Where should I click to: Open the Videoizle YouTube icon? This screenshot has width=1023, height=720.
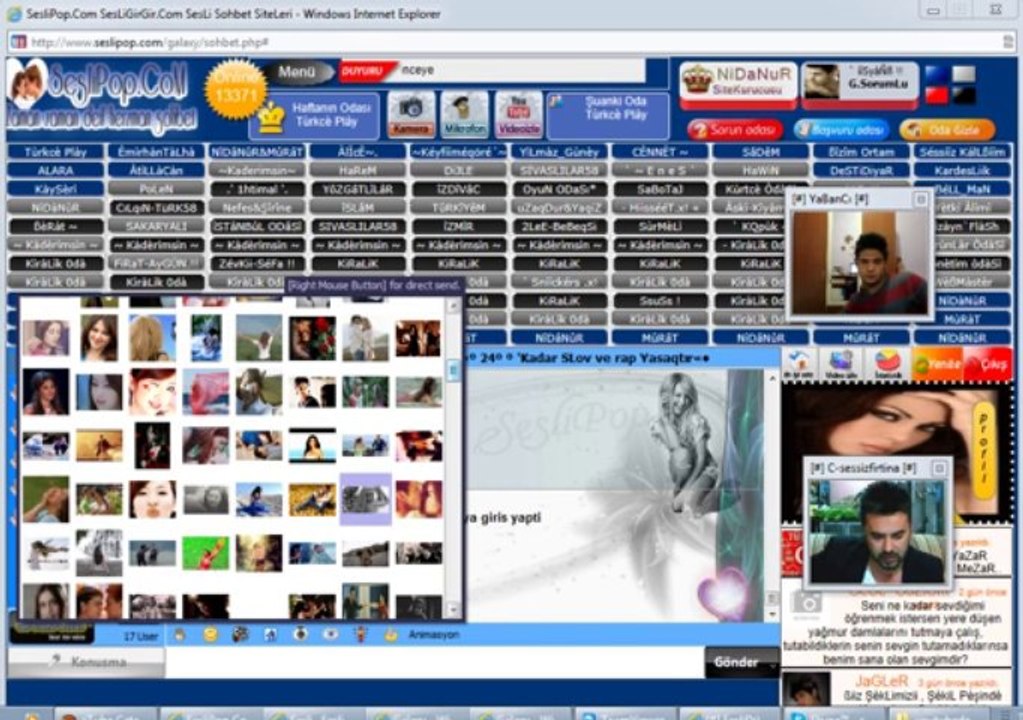tap(518, 115)
